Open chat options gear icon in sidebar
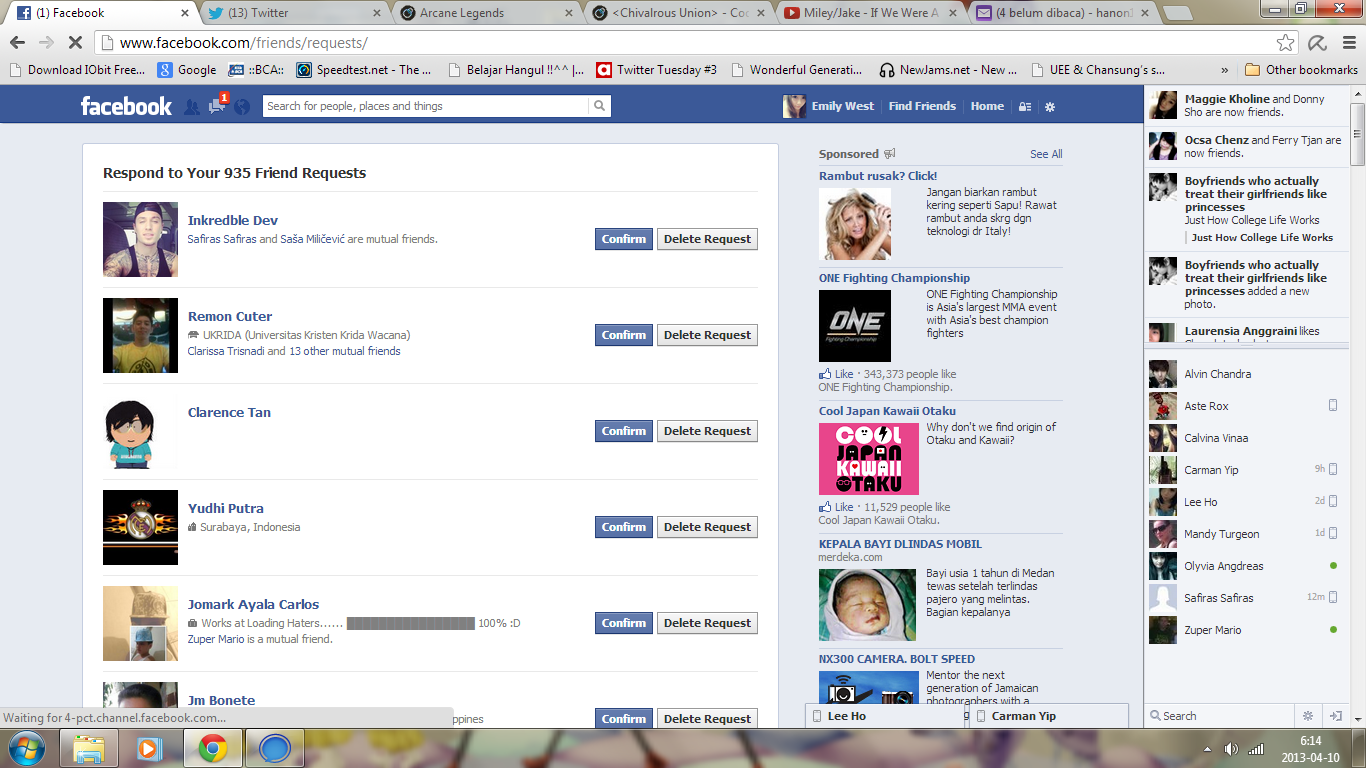The image size is (1366, 768). 1307,716
